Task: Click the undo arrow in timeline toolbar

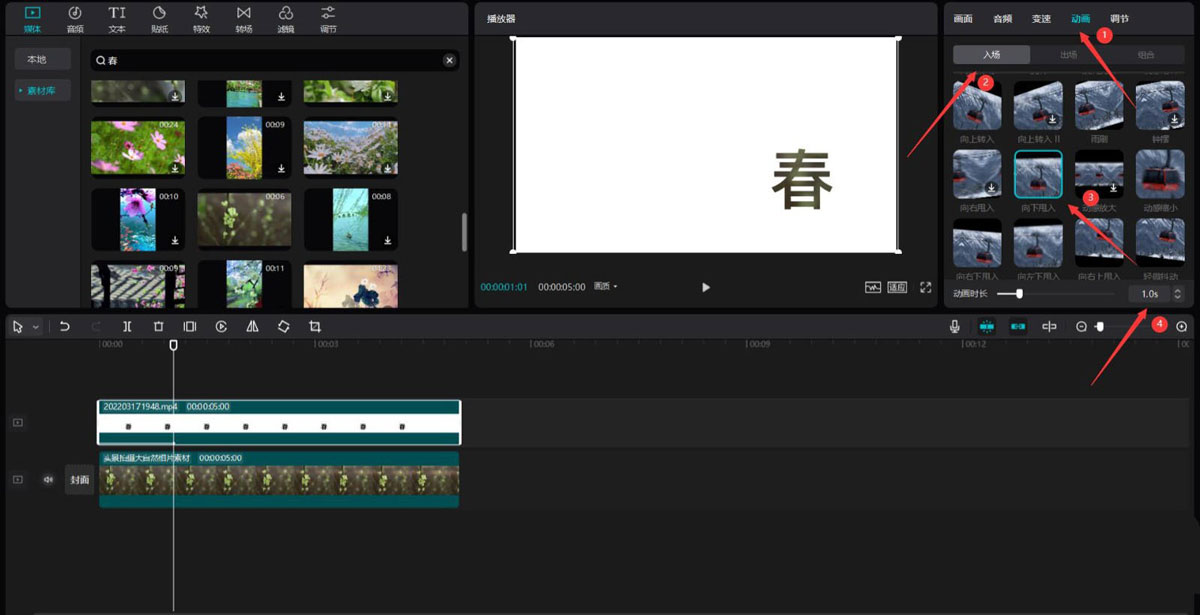Action: point(64,326)
